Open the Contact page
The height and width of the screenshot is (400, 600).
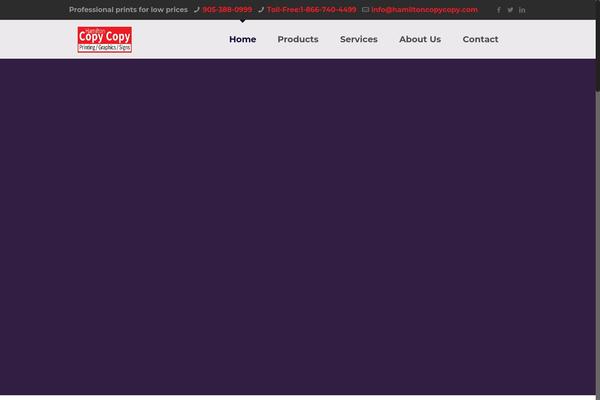tap(480, 39)
